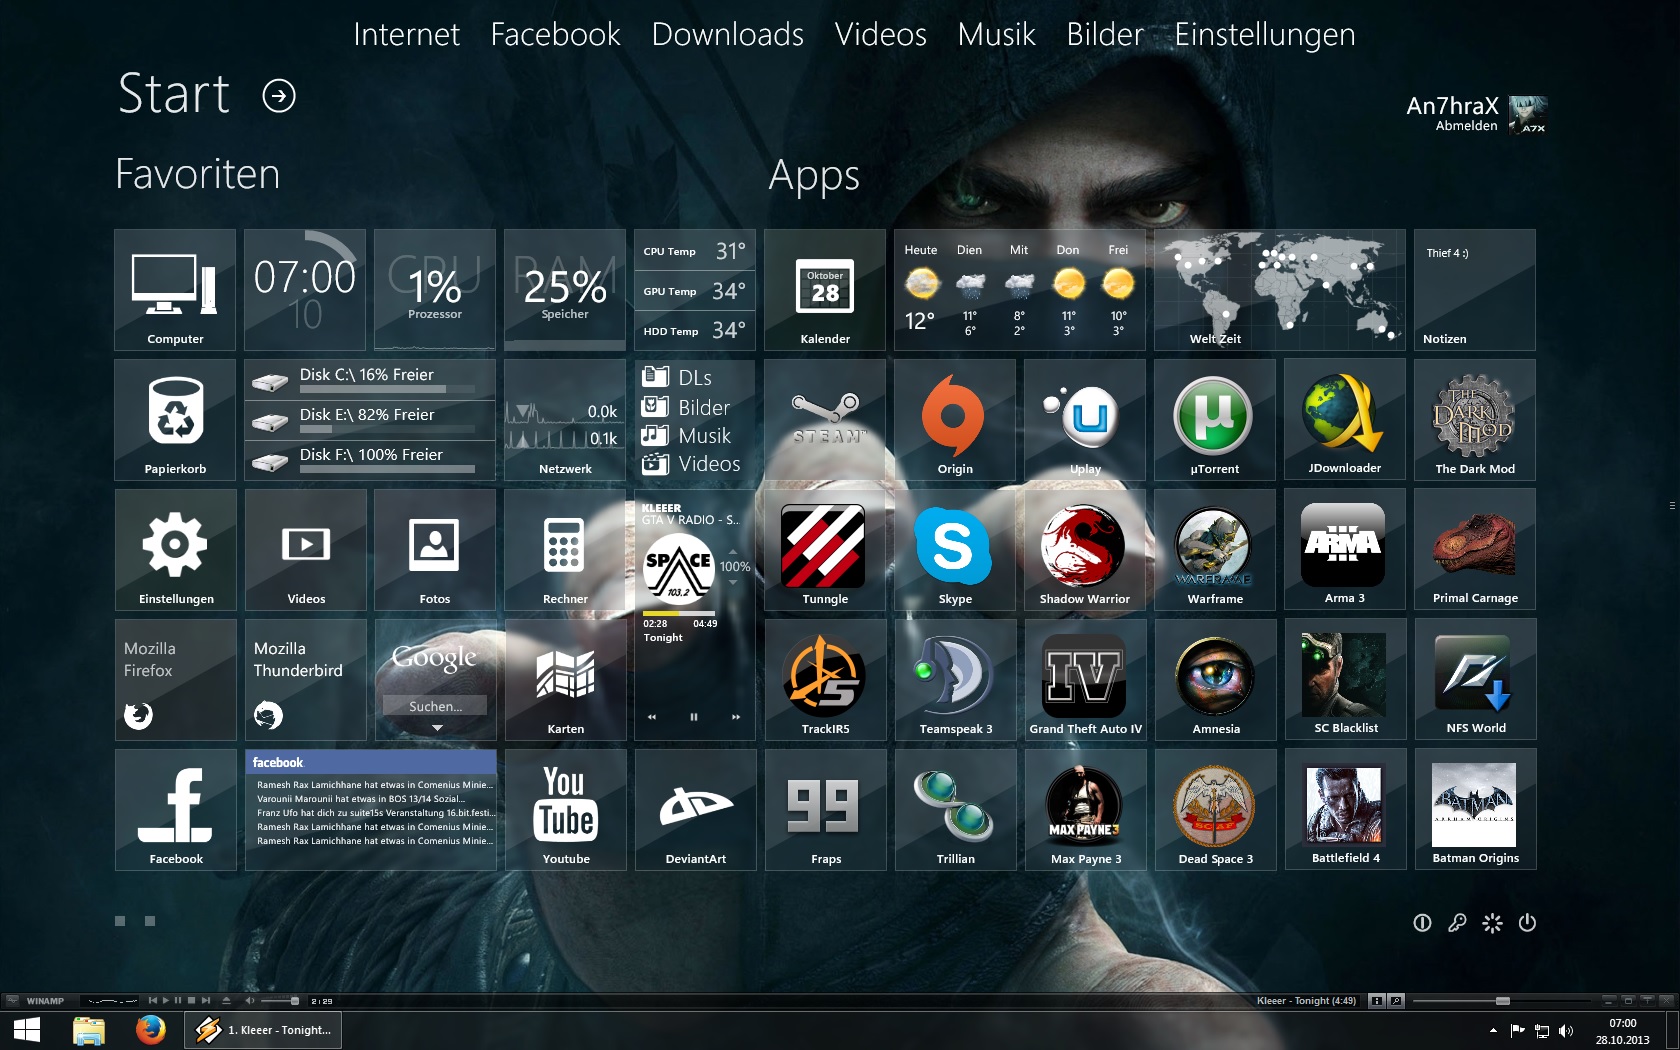Launch SC Blacklist
This screenshot has width=1680, height=1050.
pyautogui.click(x=1345, y=680)
